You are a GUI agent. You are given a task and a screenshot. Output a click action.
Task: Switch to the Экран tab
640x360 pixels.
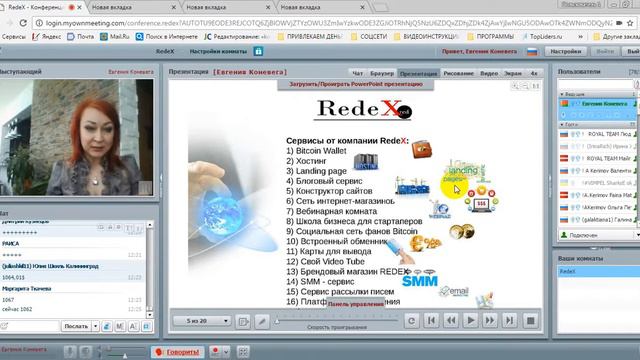513,73
